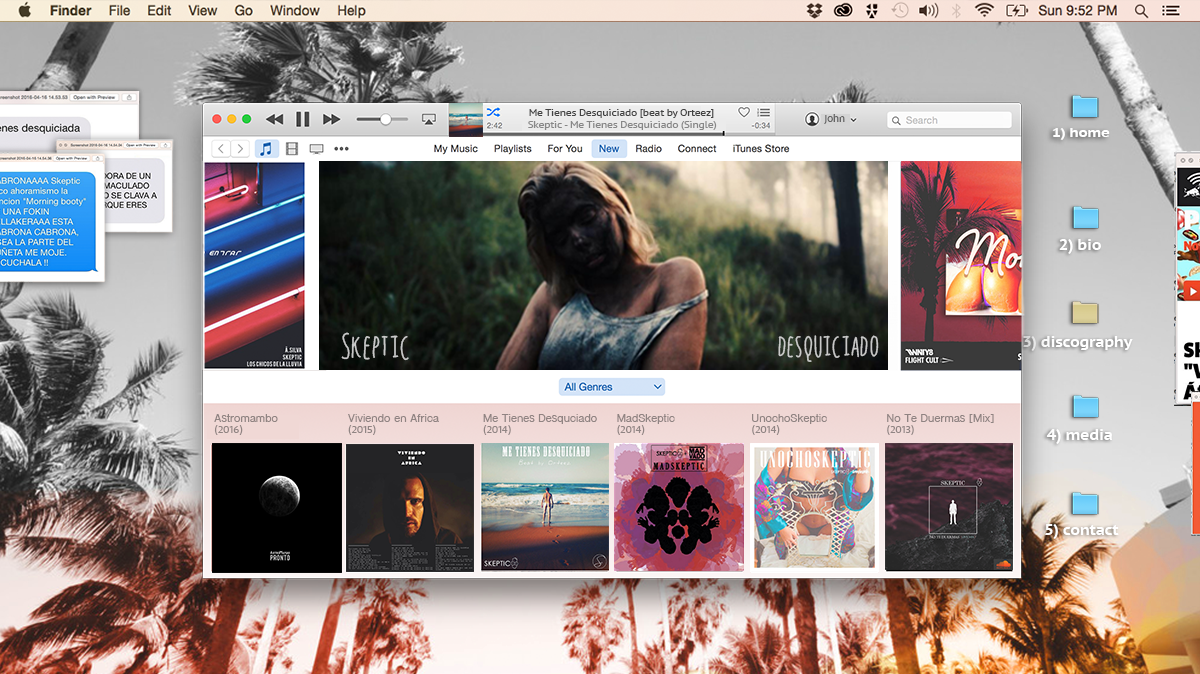This screenshot has width=1200, height=674.
Task: Open the Up Next list icon
Action: coord(764,112)
